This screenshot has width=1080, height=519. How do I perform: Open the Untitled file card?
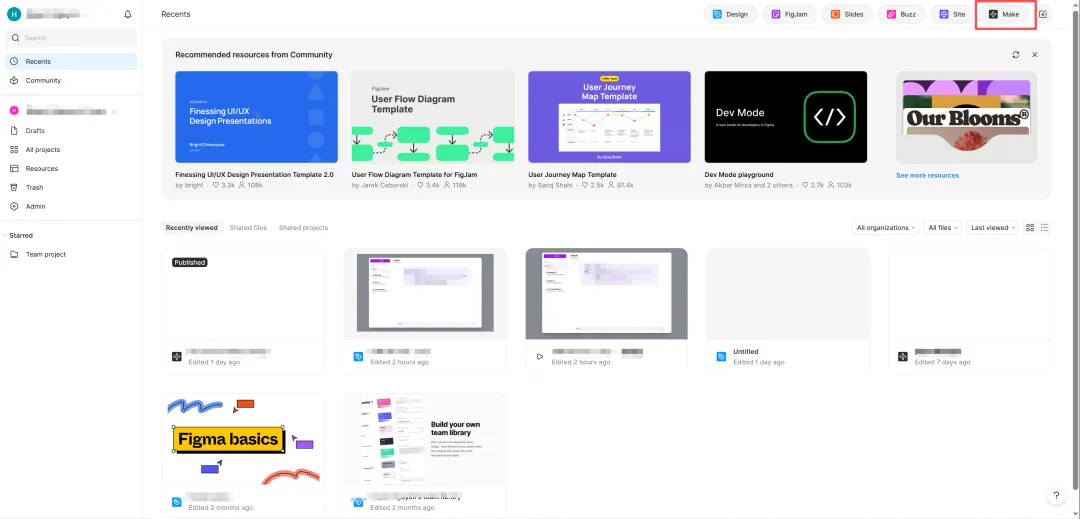[788, 310]
